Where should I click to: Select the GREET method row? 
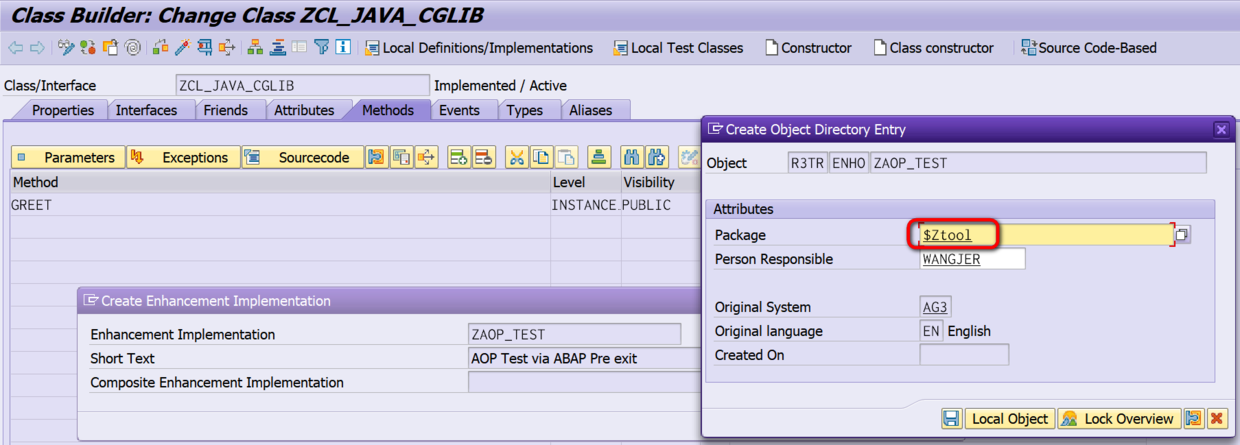point(32,205)
